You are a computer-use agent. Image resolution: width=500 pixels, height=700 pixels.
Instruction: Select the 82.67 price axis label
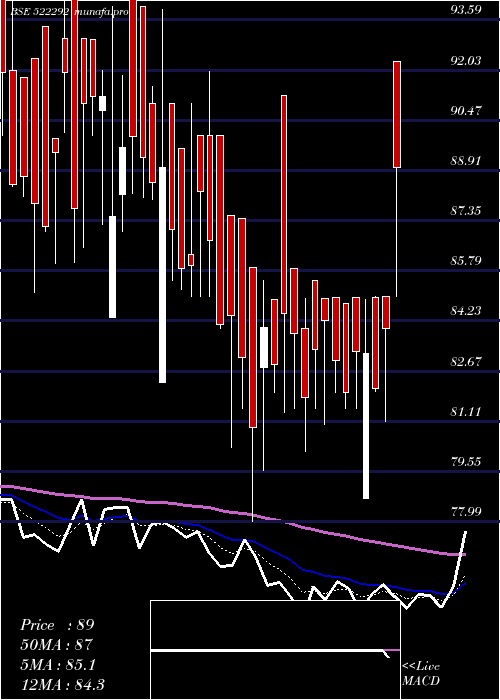[466, 361]
